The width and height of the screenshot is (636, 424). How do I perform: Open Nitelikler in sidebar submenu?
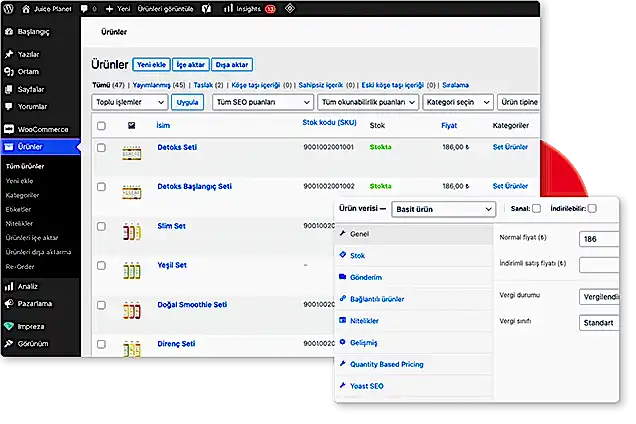pos(19,224)
